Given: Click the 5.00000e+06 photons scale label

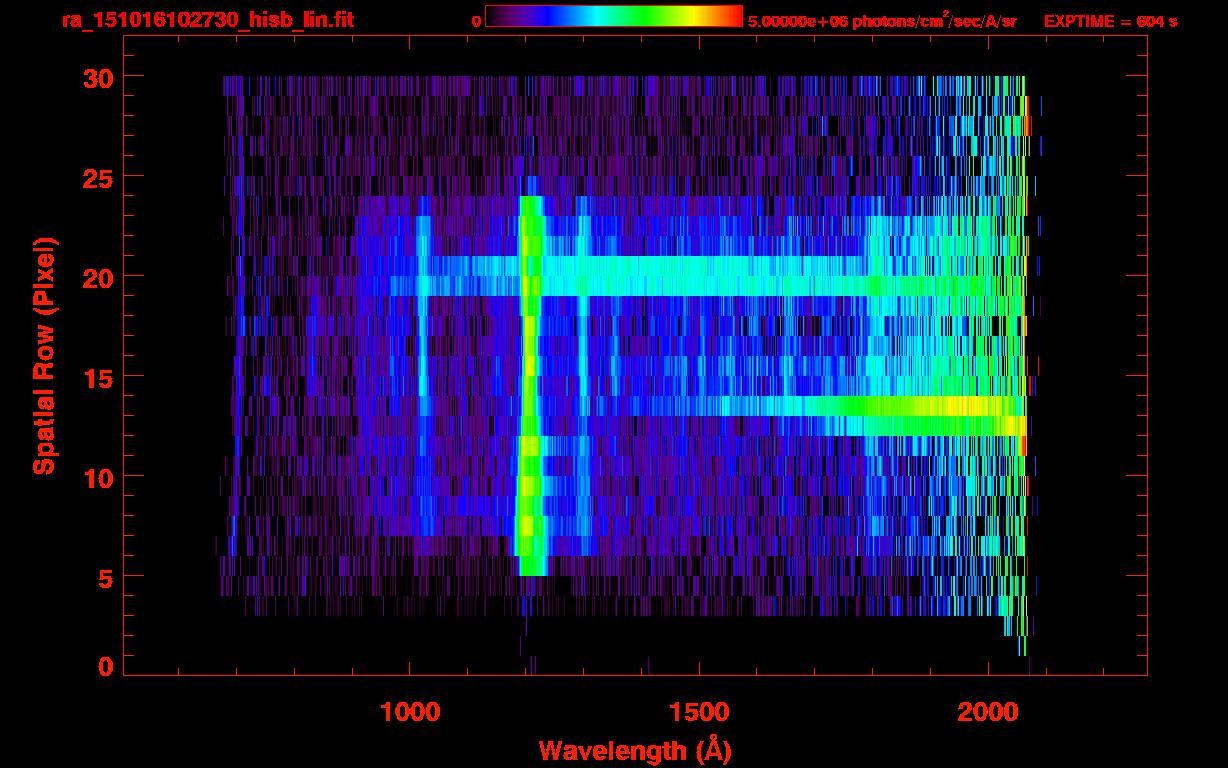Looking at the screenshot, I should click(x=882, y=20).
